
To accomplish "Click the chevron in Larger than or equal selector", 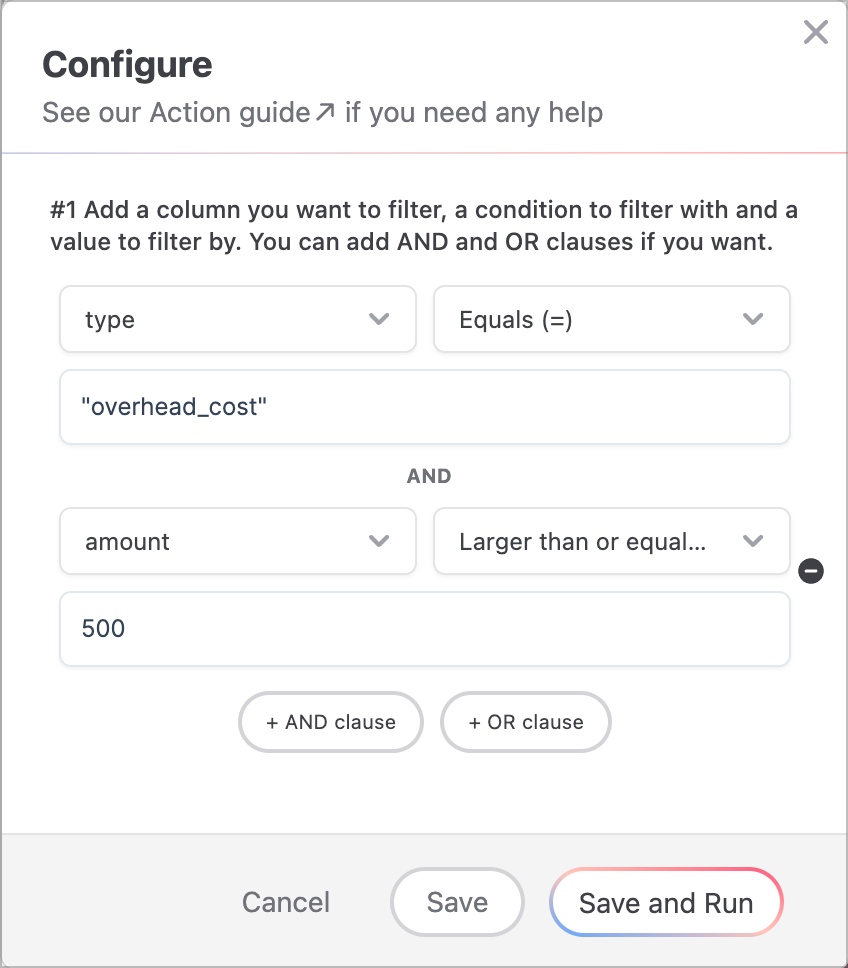I will click(x=753, y=541).
